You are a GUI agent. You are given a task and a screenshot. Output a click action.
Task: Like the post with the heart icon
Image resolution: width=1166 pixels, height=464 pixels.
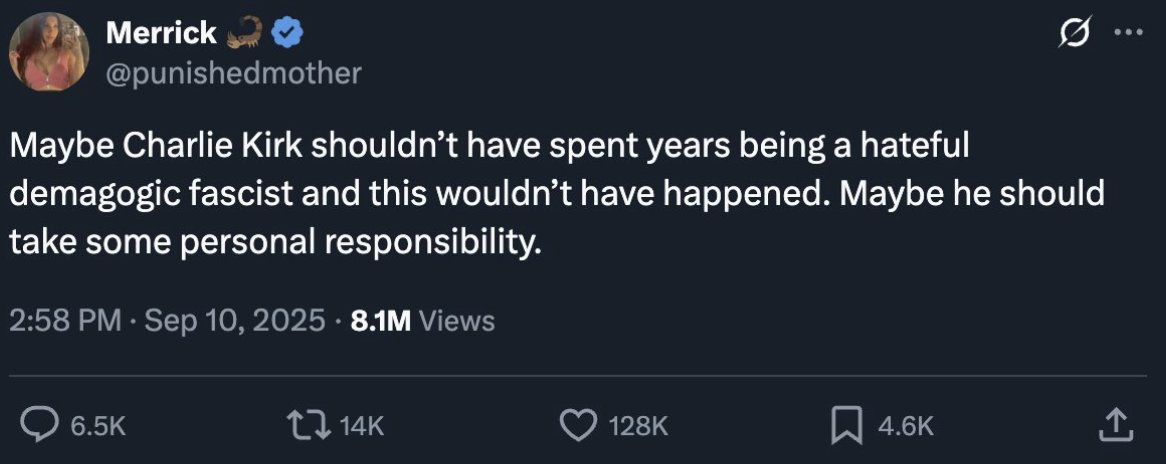click(576, 426)
